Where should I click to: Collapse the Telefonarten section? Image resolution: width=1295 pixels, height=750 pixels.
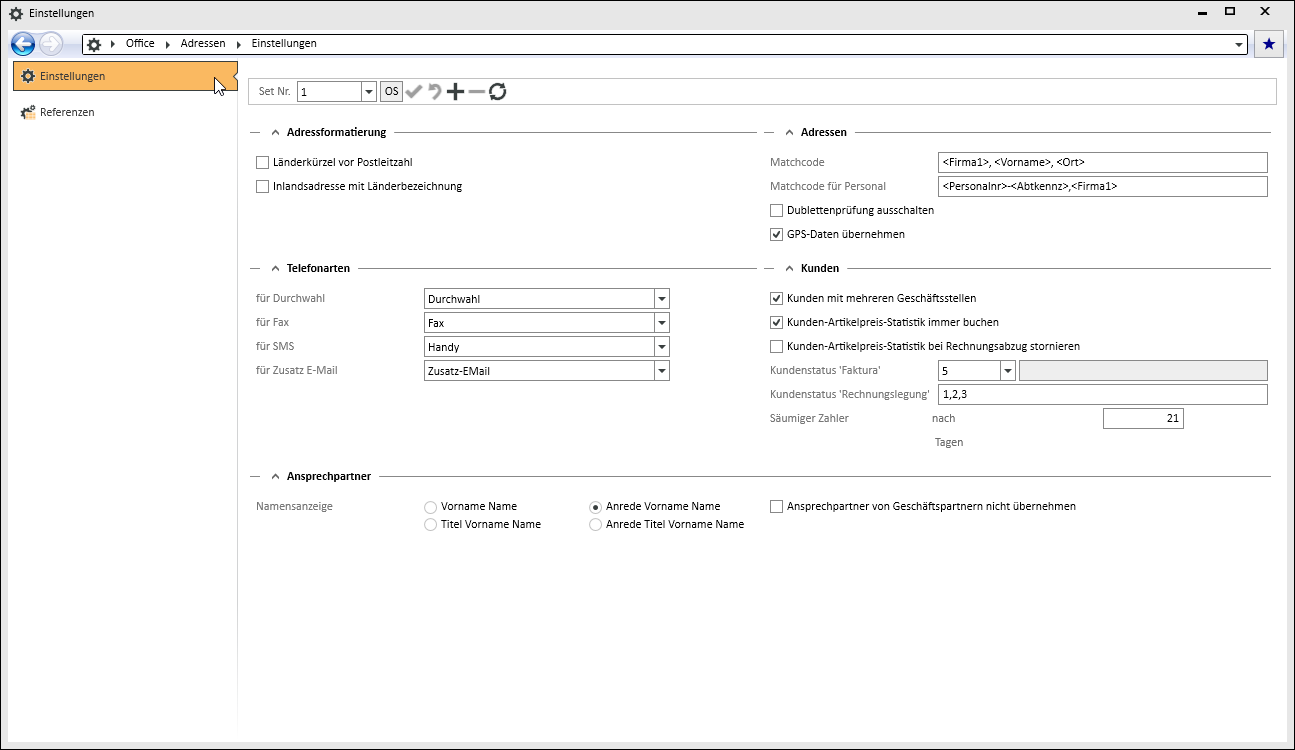(275, 269)
